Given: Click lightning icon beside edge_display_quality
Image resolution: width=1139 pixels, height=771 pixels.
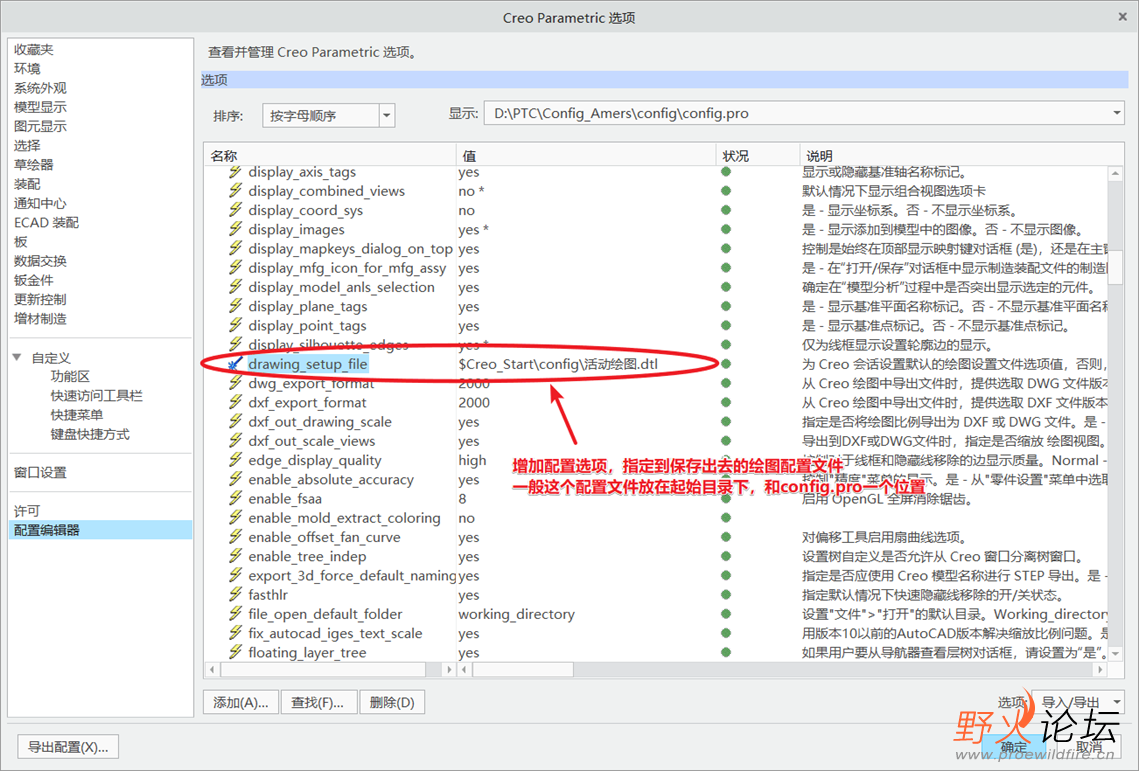Looking at the screenshot, I should [235, 460].
